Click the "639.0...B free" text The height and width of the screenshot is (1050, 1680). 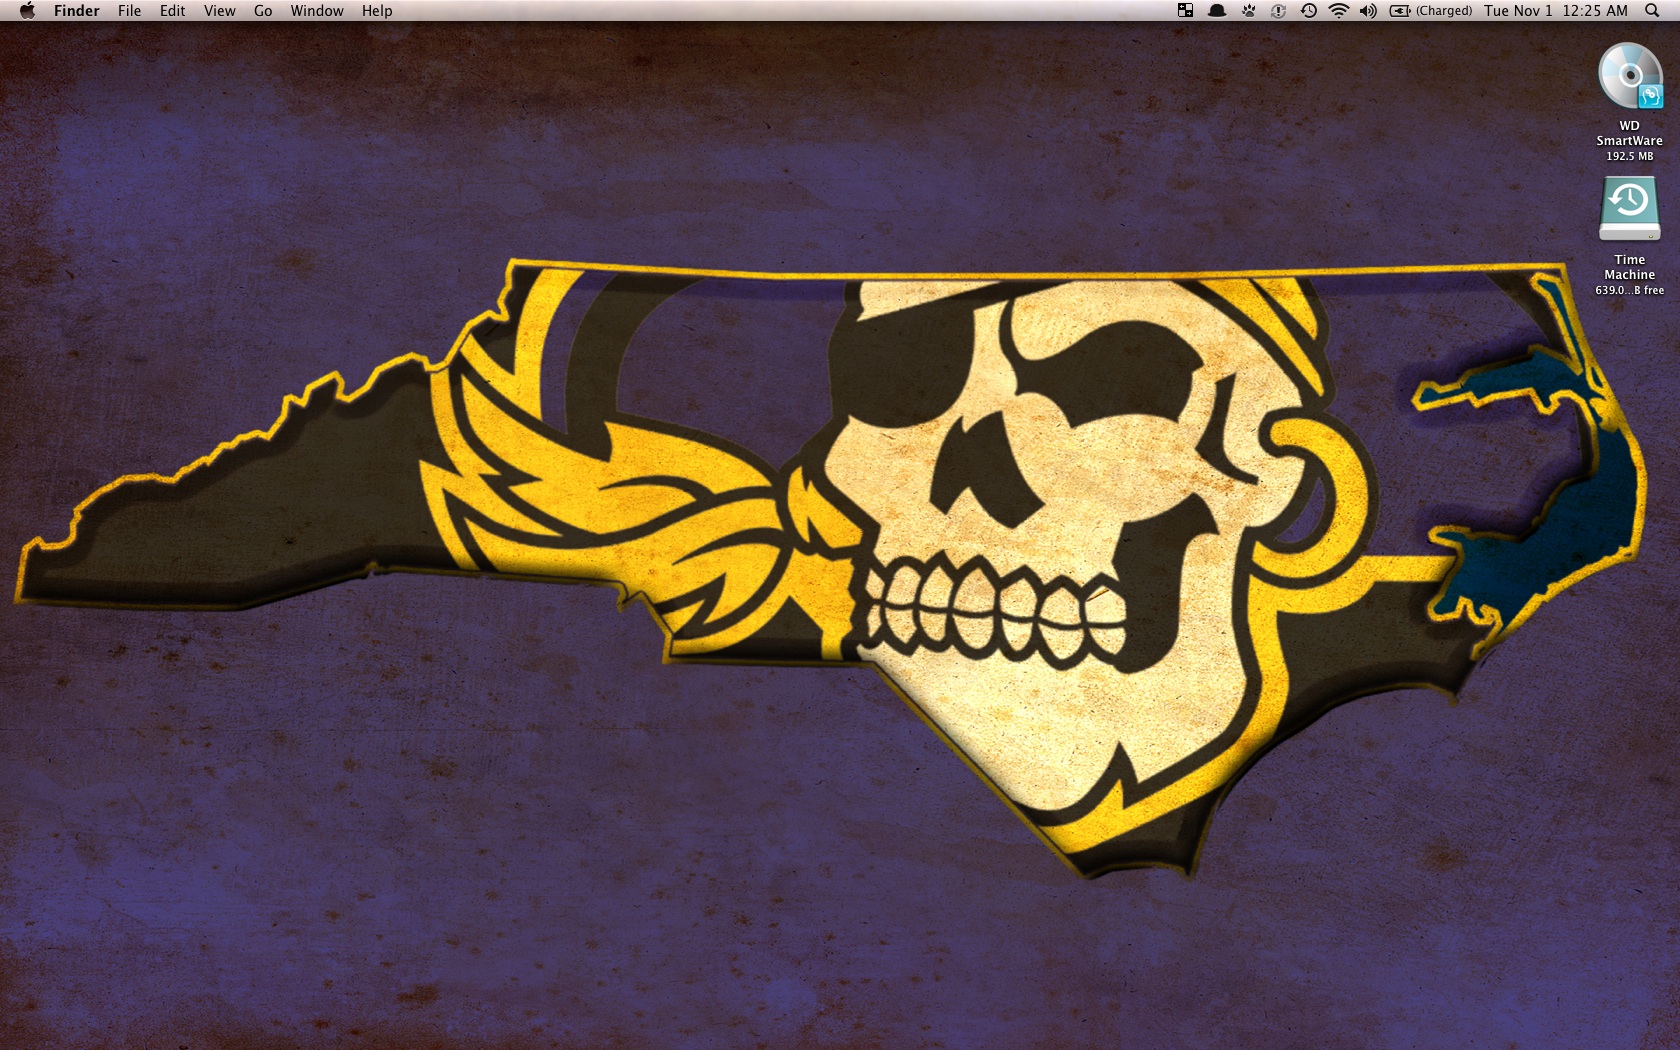pyautogui.click(x=1630, y=290)
